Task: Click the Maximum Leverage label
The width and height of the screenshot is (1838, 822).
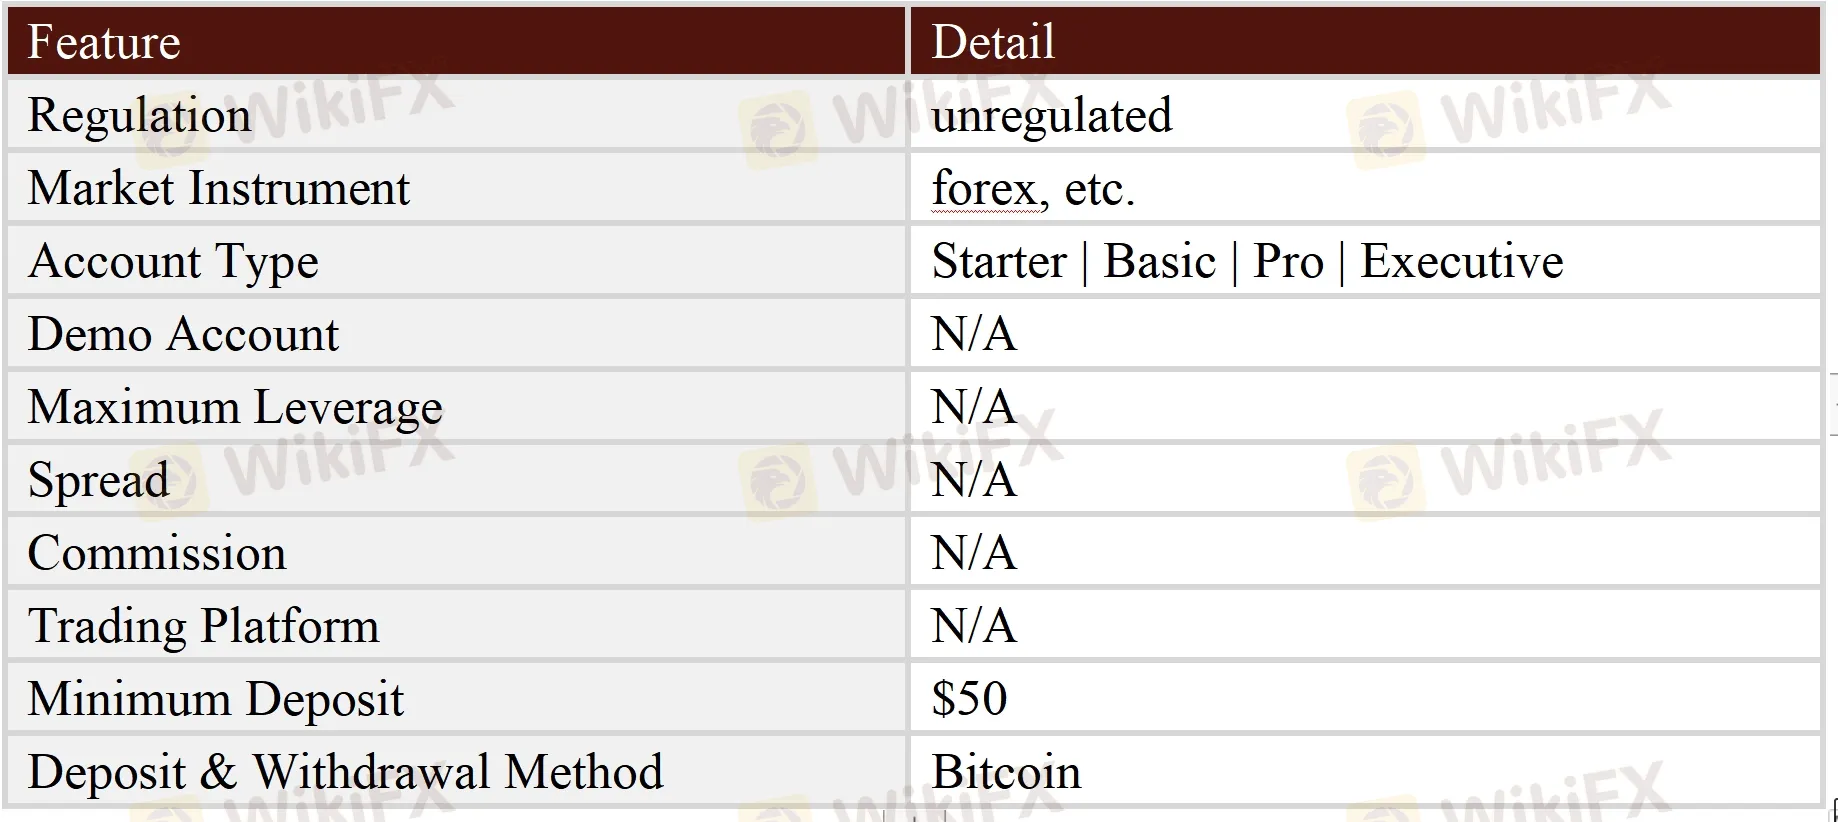Action: point(235,407)
